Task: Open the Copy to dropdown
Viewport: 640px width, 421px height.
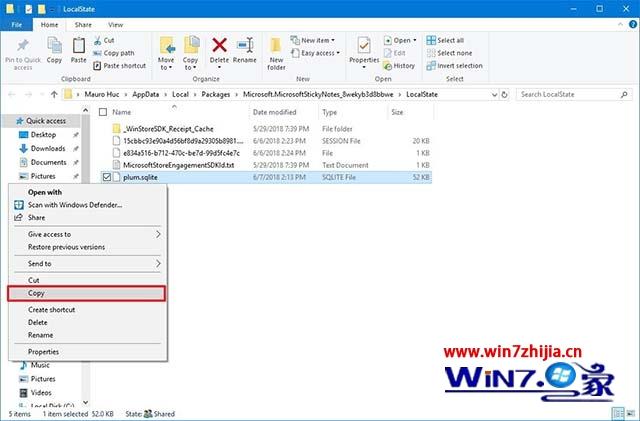Action: click(190, 68)
